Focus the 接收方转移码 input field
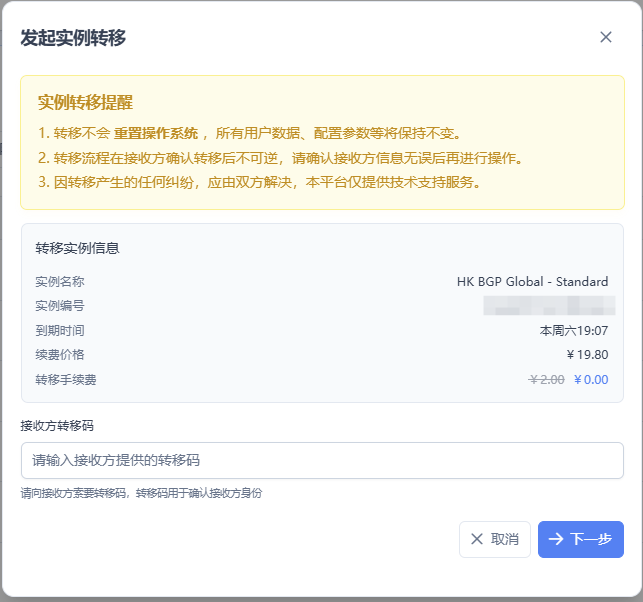 (x=322, y=460)
